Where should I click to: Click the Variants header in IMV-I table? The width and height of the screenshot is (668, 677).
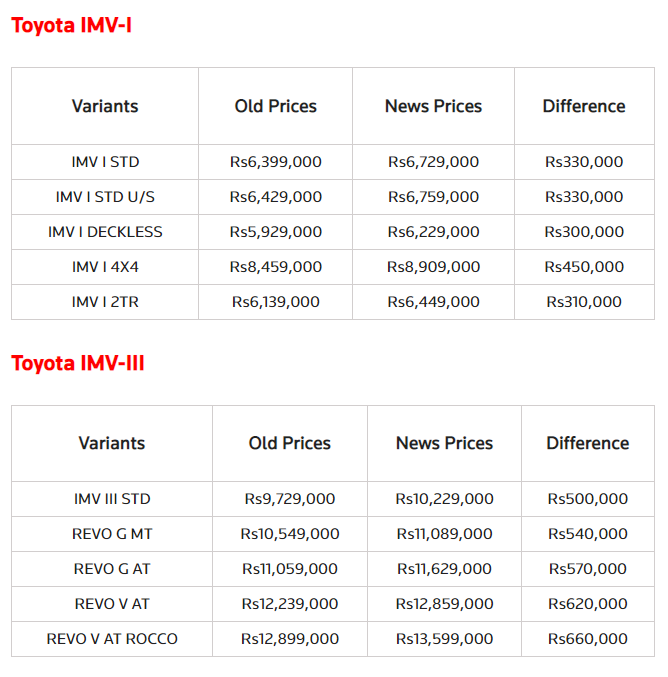105,106
